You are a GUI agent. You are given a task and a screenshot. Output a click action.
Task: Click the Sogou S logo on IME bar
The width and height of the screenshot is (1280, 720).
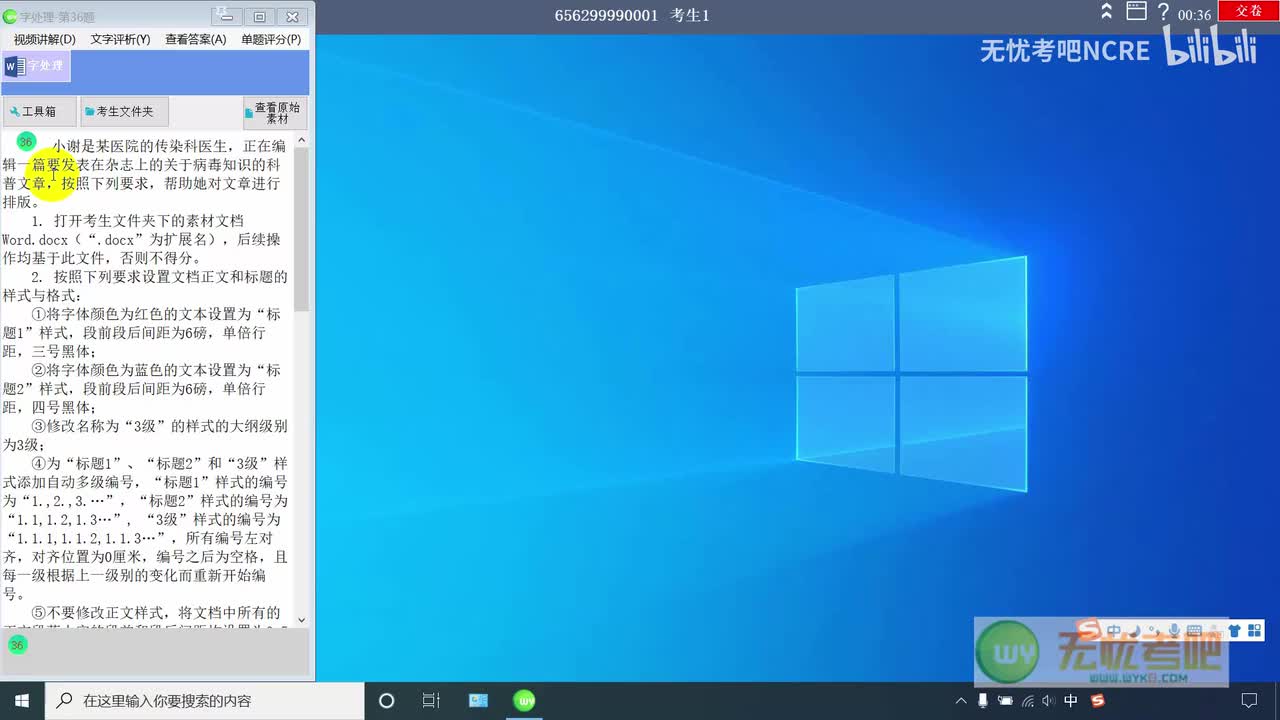pyautogui.click(x=1089, y=630)
